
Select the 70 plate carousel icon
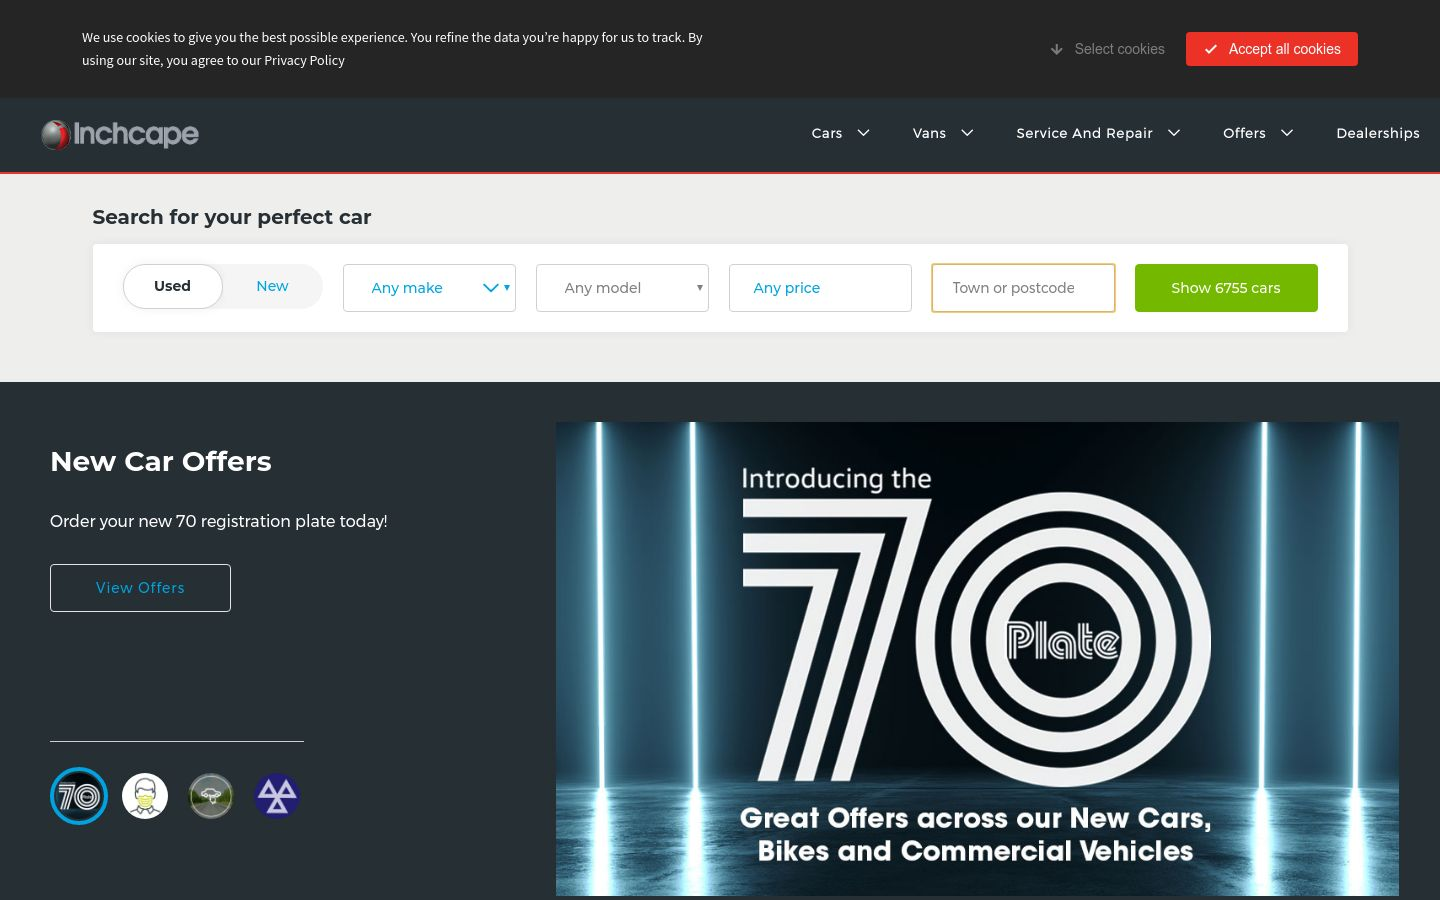(79, 796)
